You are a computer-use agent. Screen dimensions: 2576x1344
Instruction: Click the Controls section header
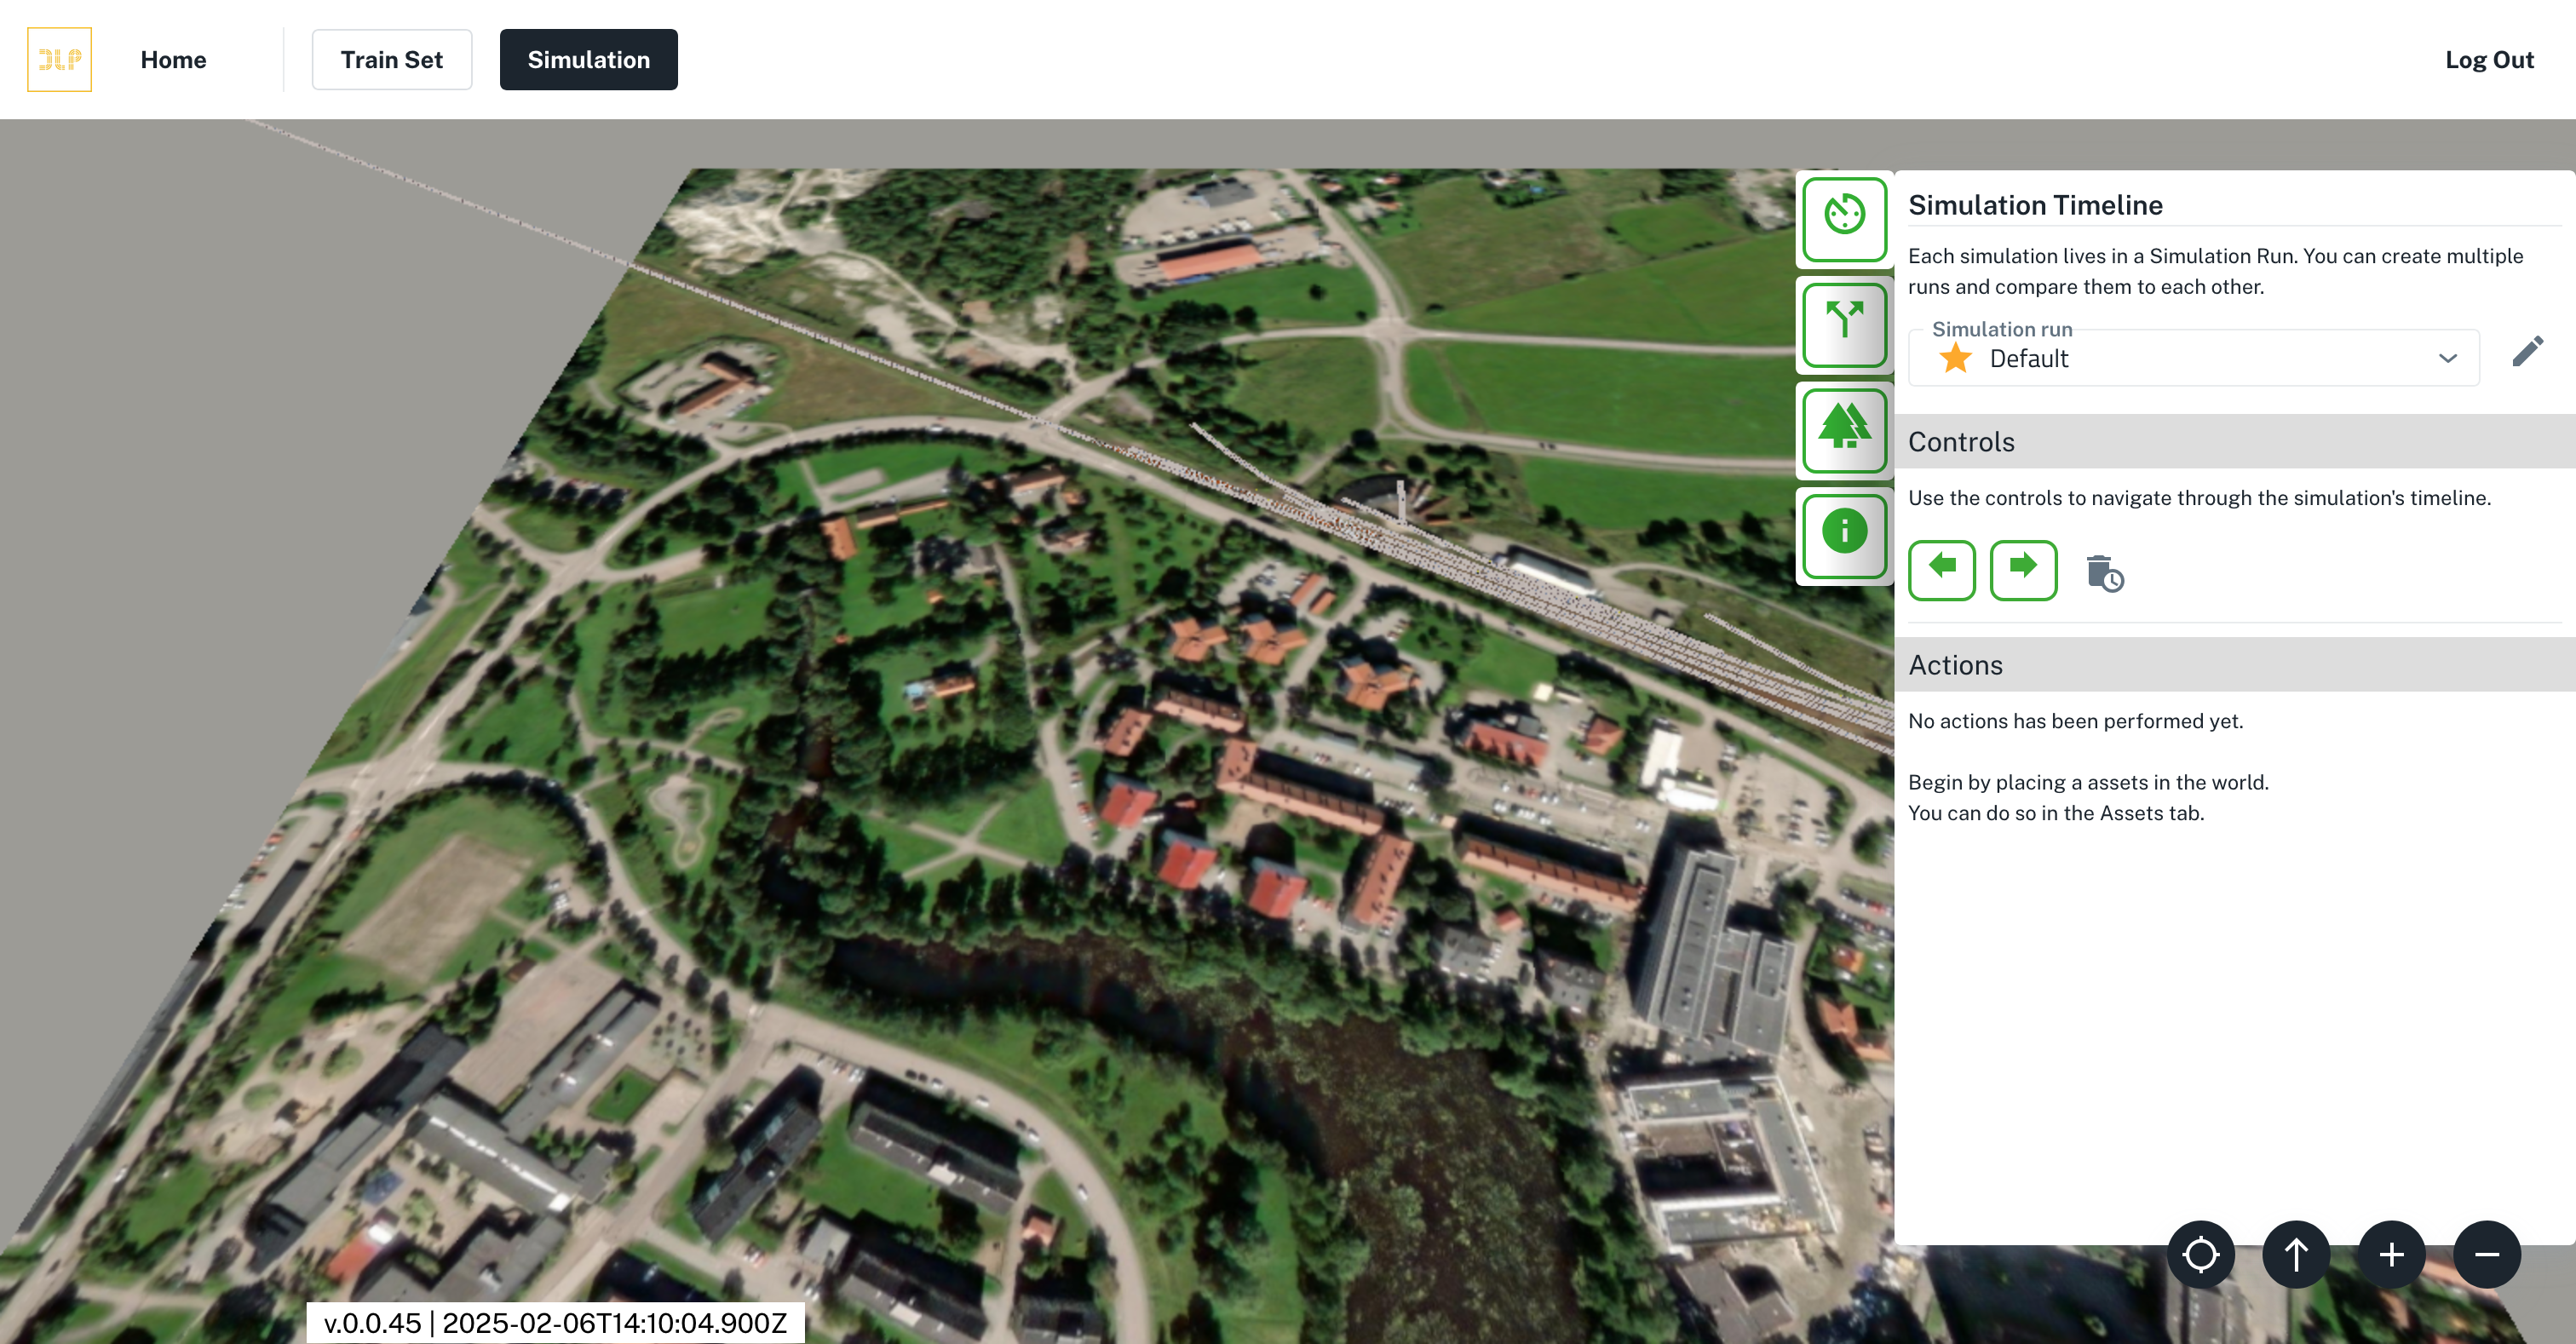(x=2234, y=442)
